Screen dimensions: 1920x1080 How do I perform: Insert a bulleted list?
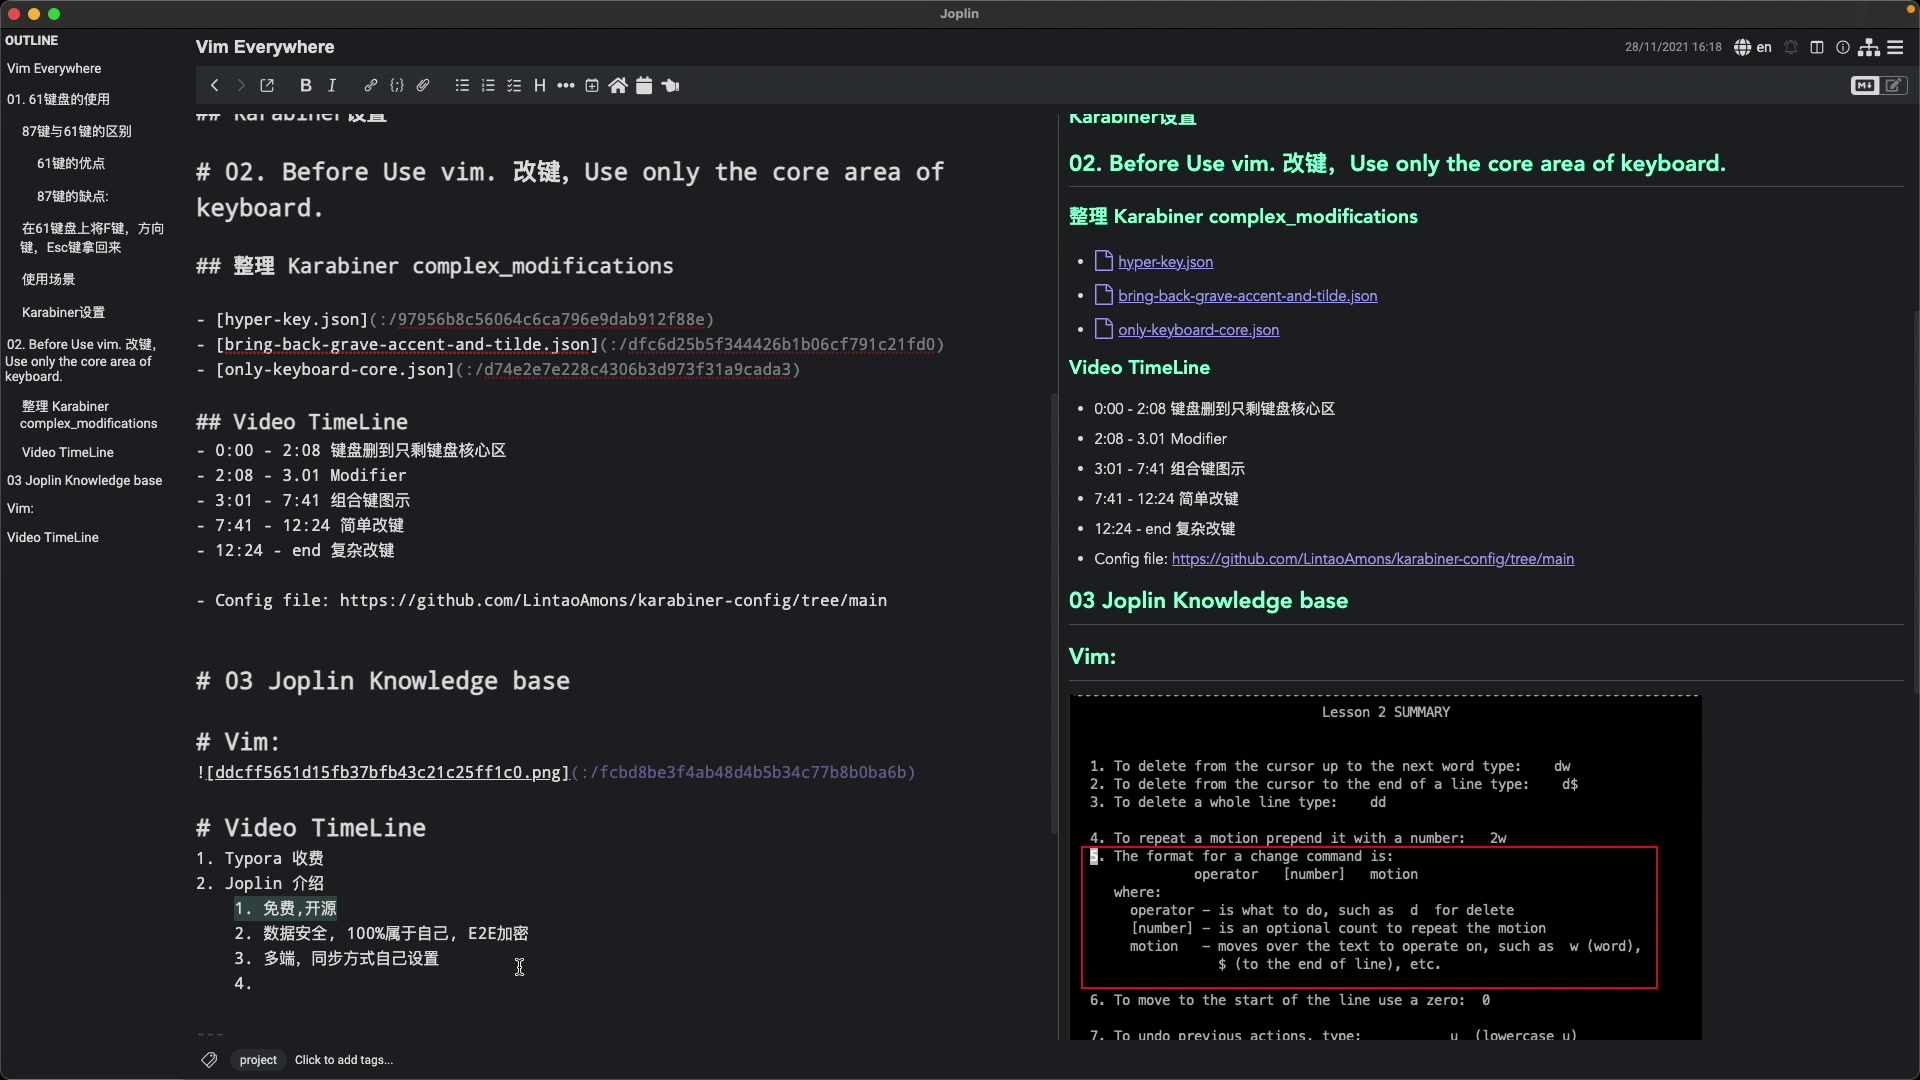tap(462, 86)
